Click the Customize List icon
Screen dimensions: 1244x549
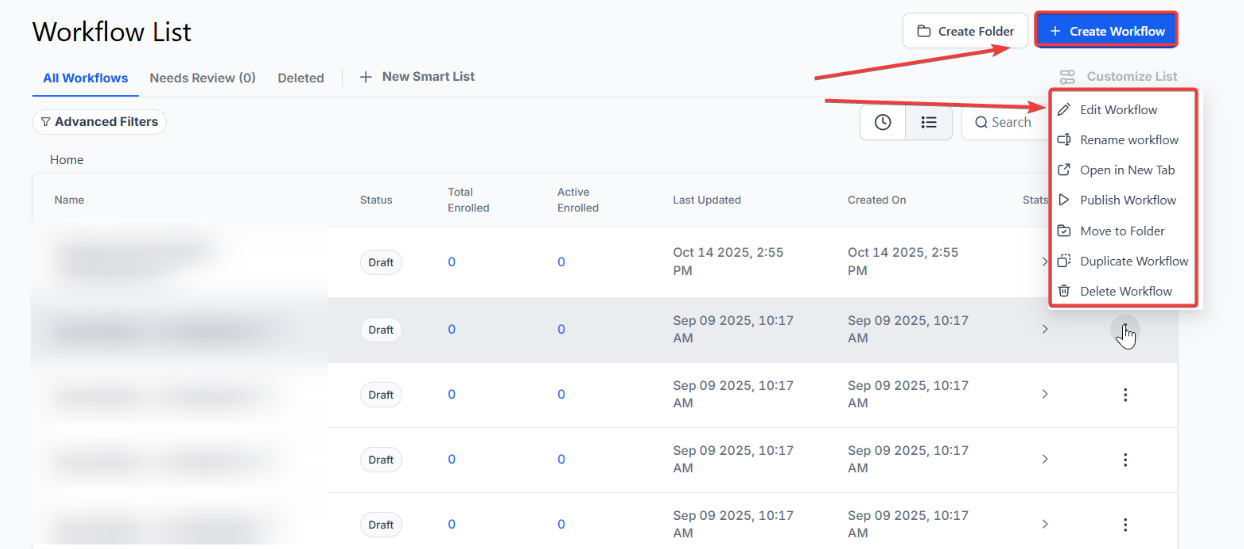point(1067,77)
